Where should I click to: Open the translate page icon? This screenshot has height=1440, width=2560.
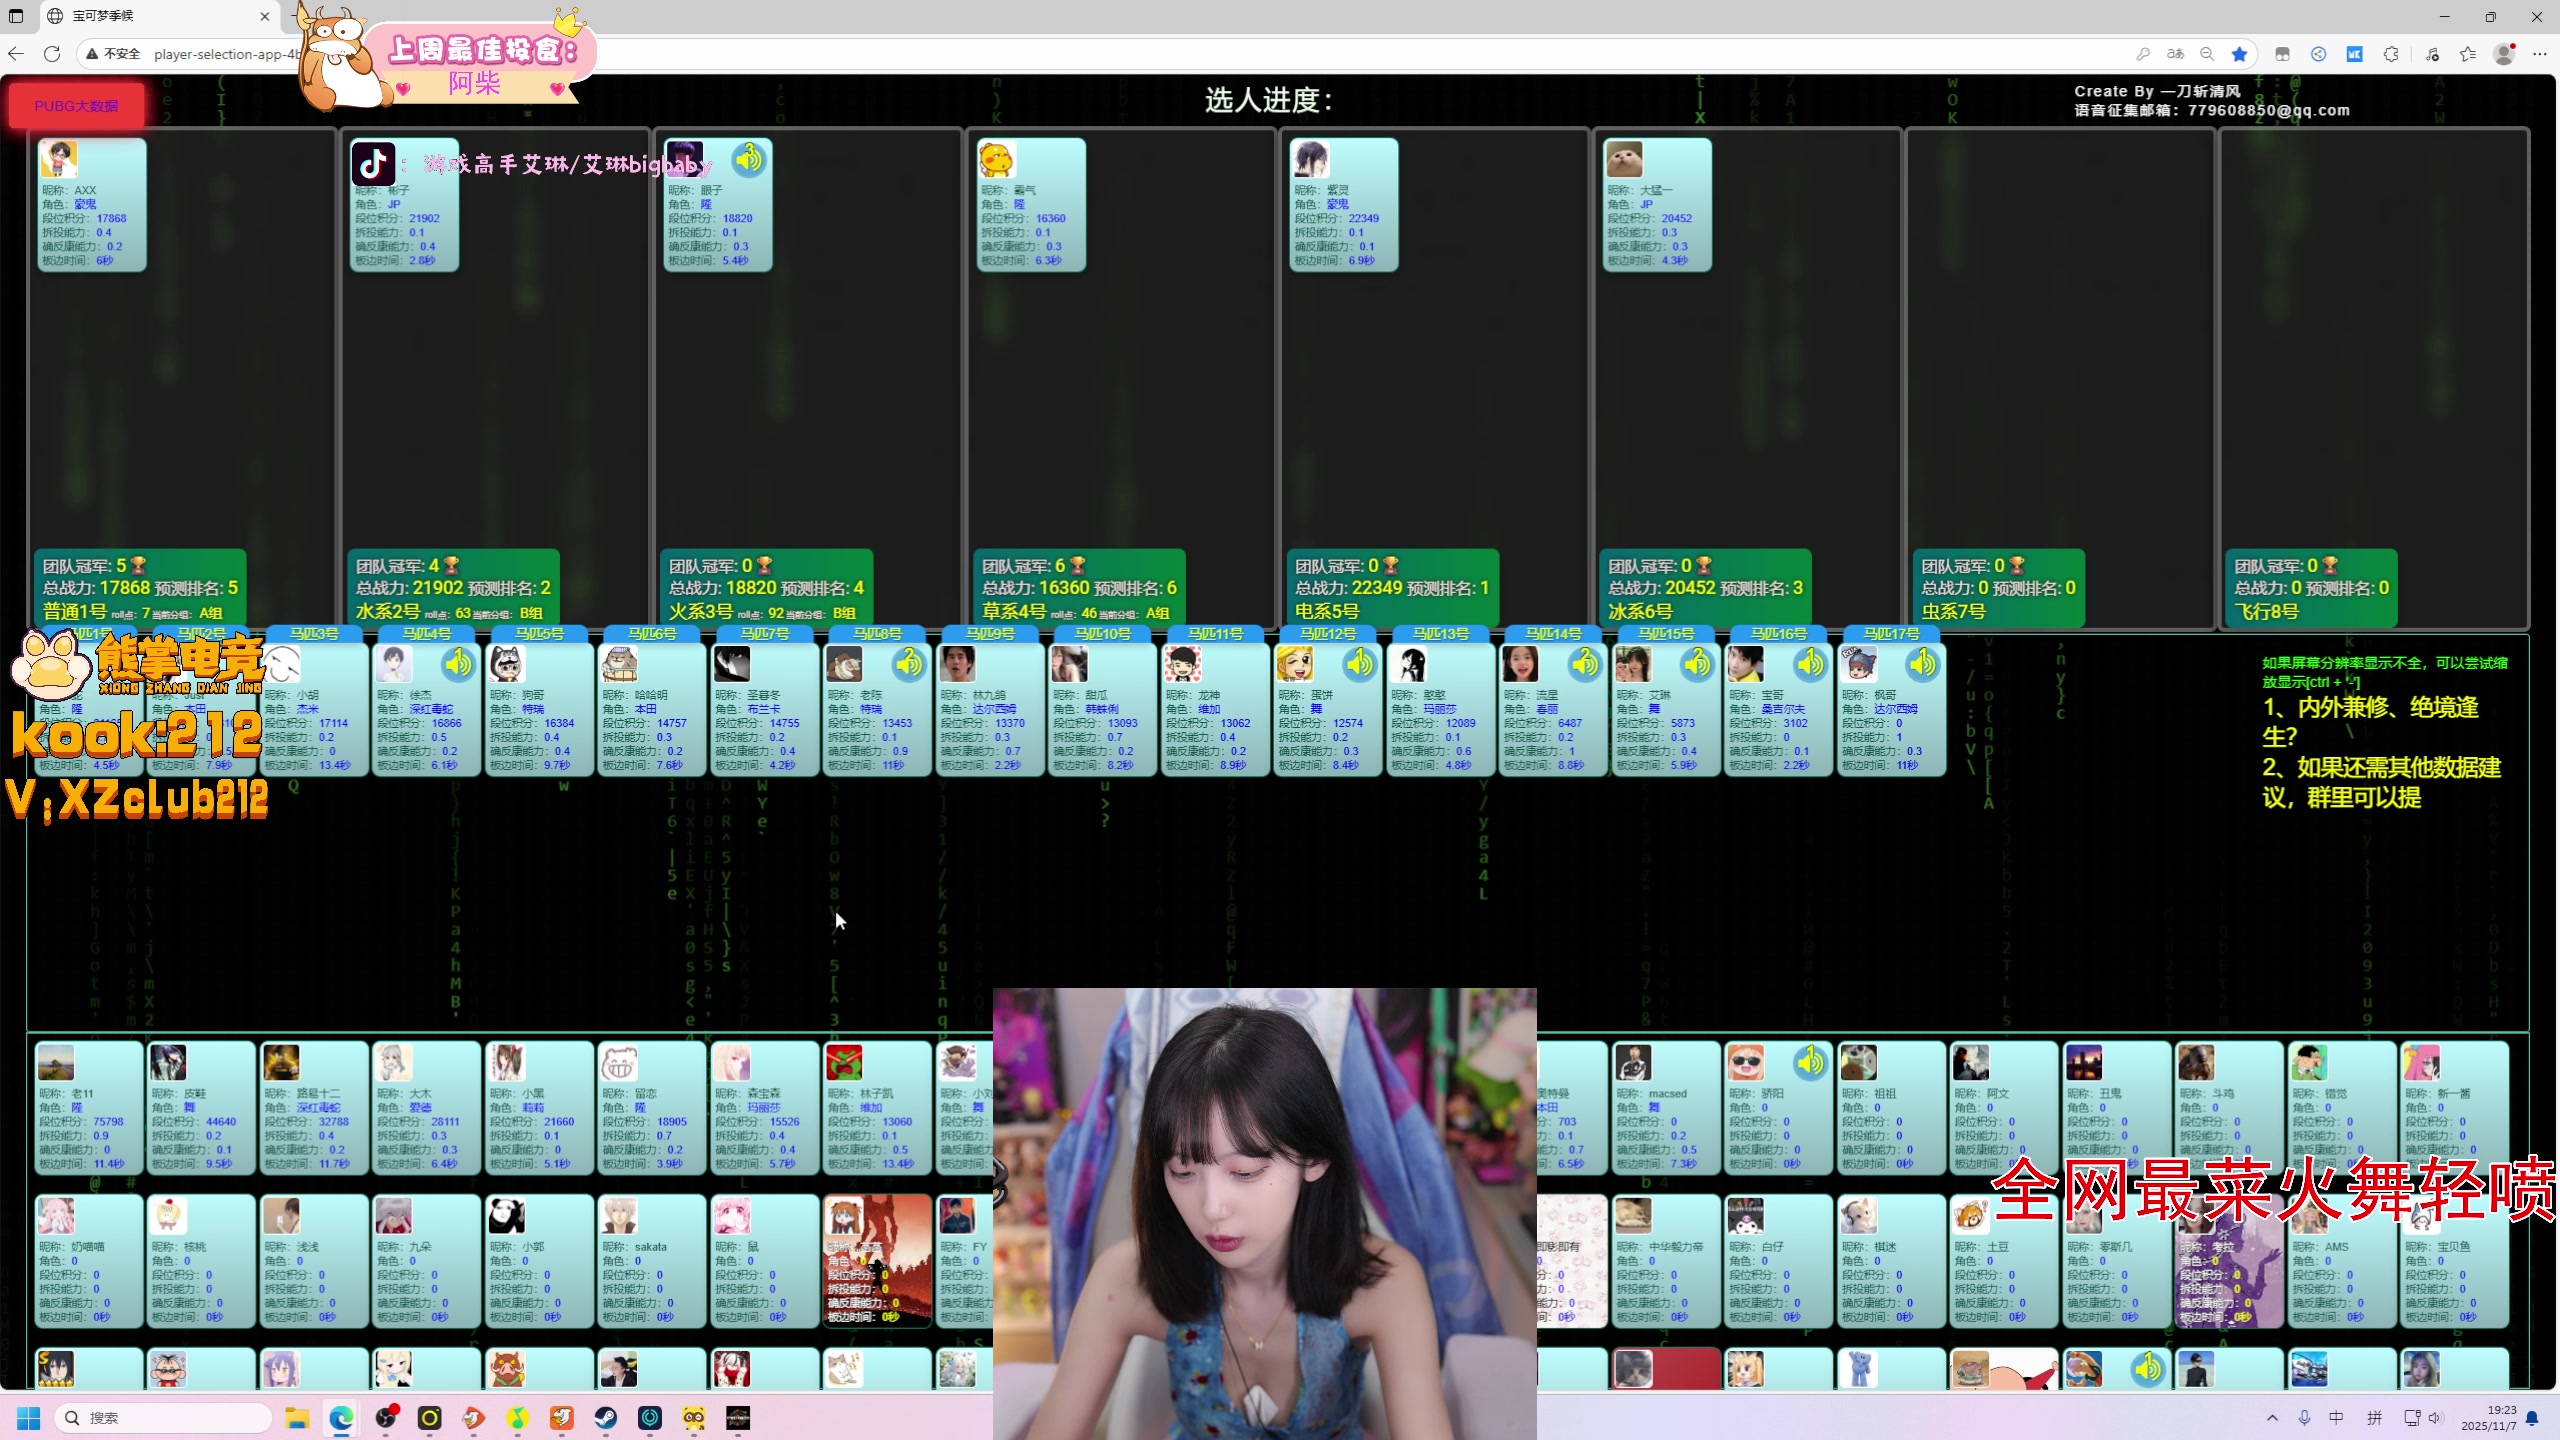(x=2175, y=54)
